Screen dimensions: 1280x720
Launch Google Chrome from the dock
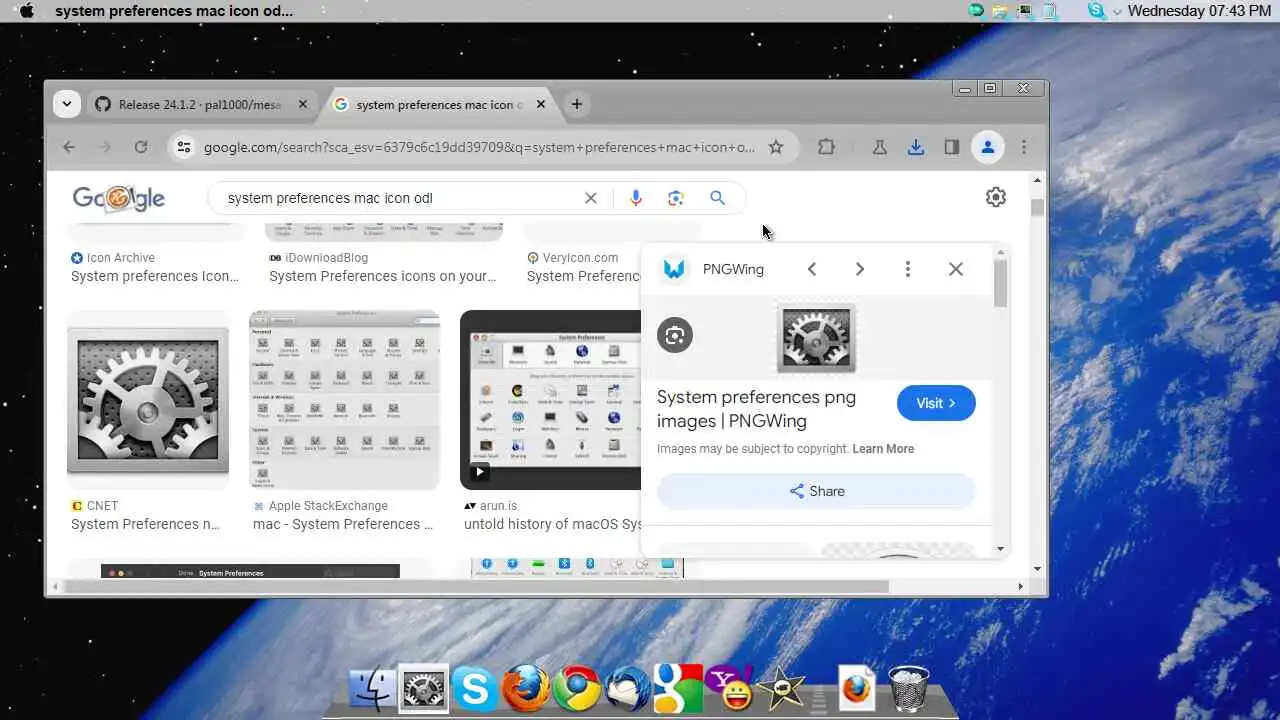pos(577,690)
